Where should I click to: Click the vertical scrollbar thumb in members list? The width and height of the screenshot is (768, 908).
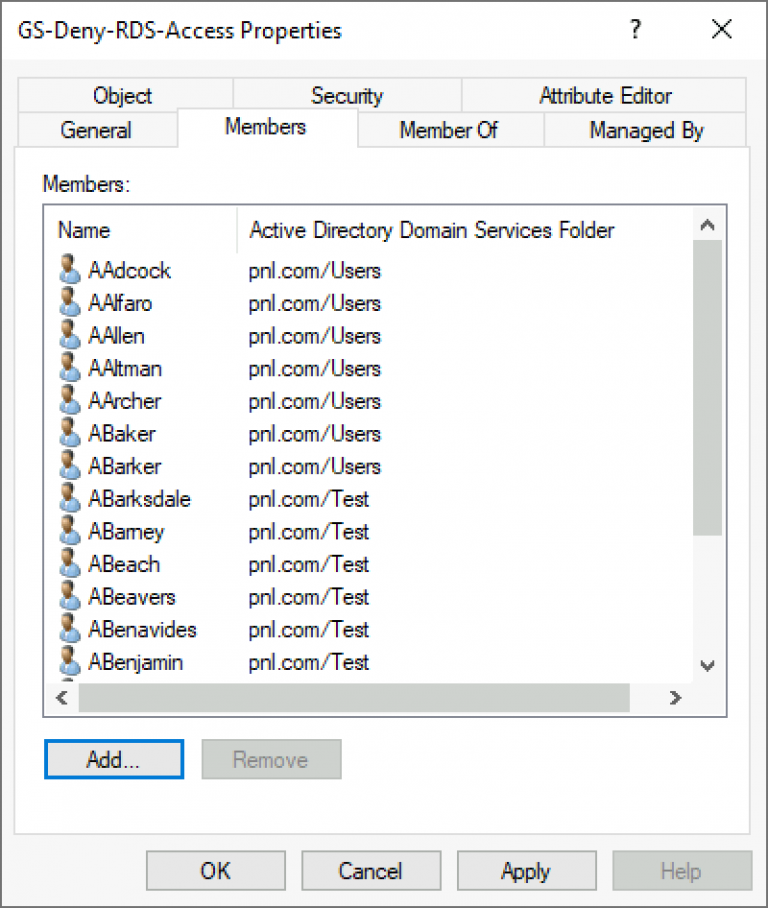pos(707,390)
